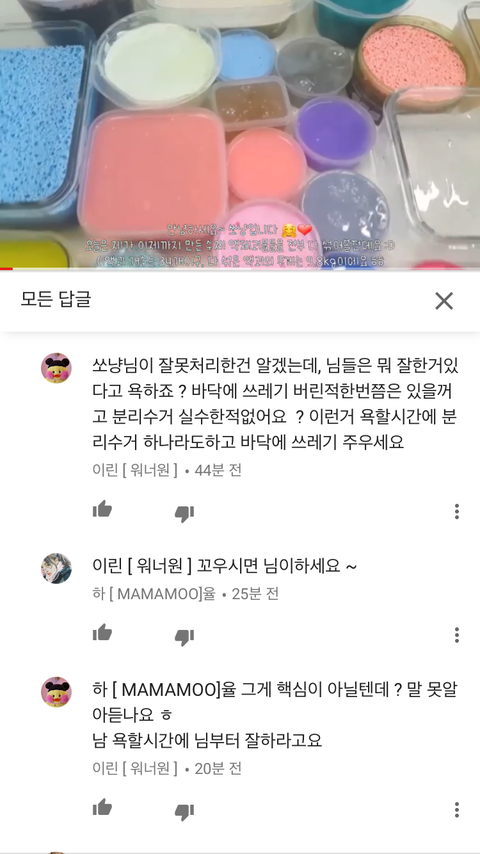
Task: Close the all replies panel
Action: click(x=443, y=301)
